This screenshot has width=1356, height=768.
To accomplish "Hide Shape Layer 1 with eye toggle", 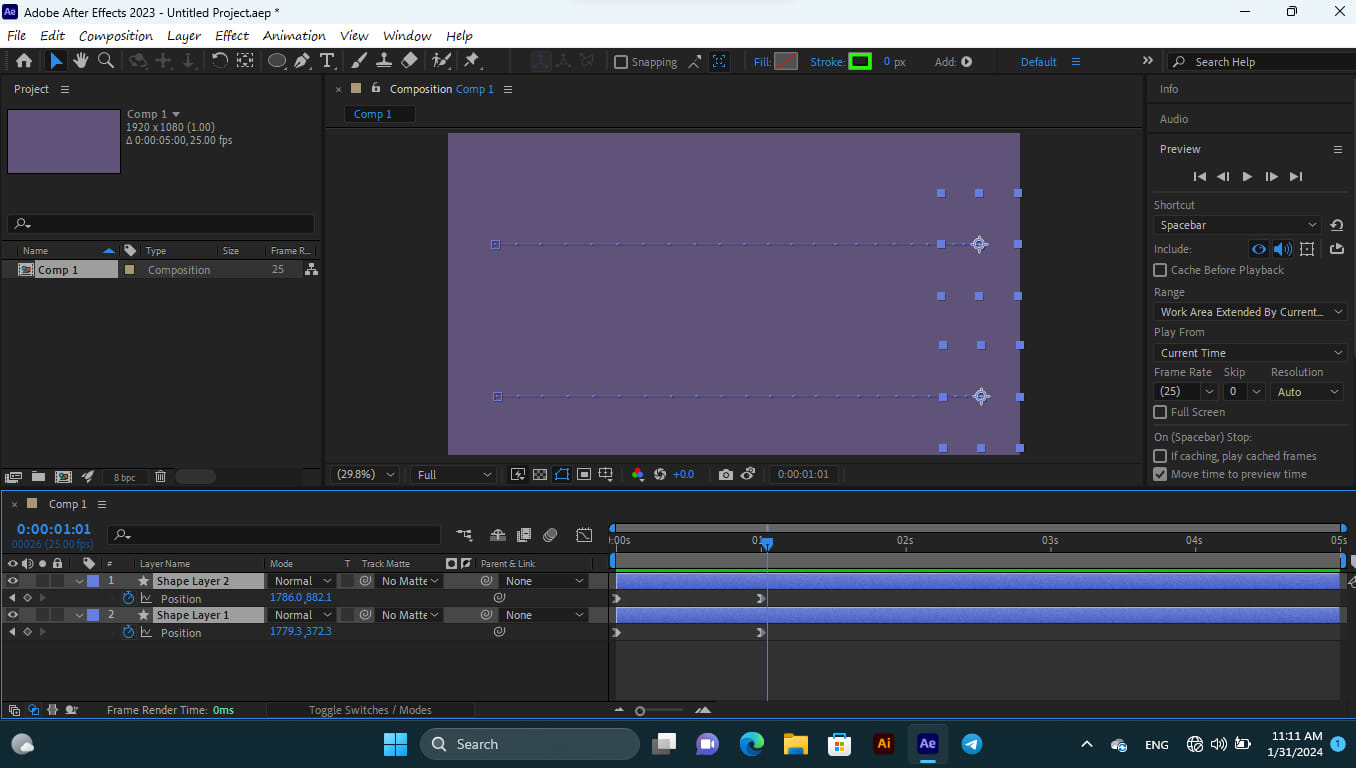I will [x=13, y=615].
